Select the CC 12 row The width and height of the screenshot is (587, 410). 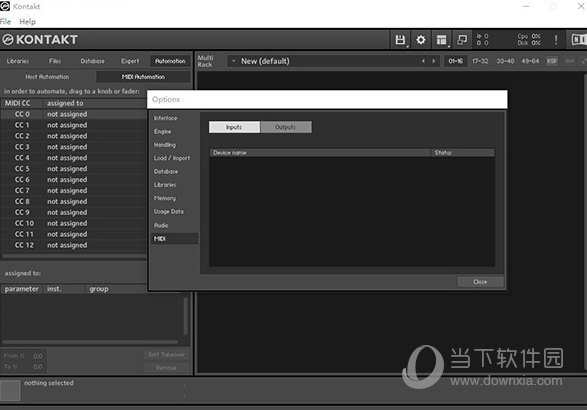click(x=74, y=245)
